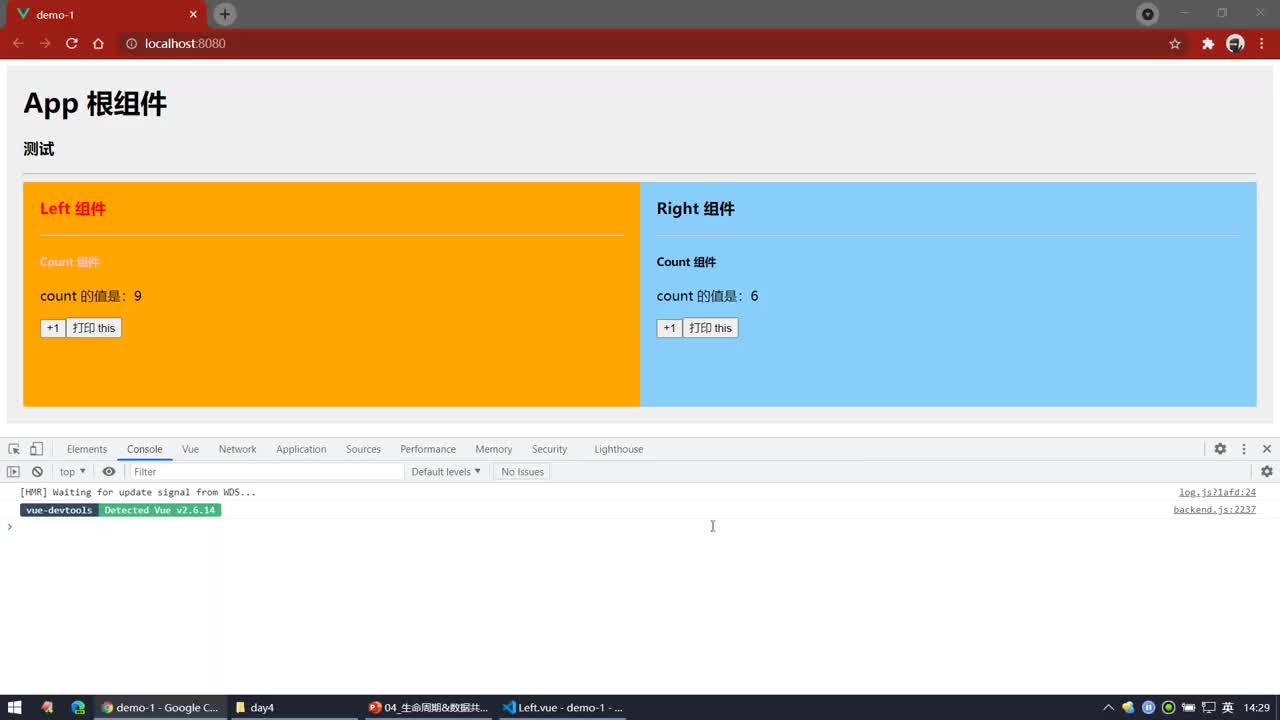This screenshot has width=1280, height=720.
Task: Click the No Issues button
Action: point(523,472)
